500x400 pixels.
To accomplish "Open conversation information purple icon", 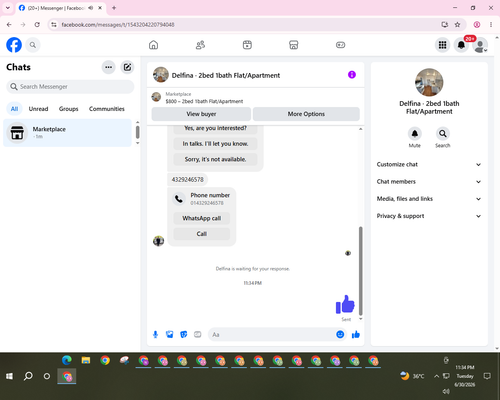I will click(352, 75).
